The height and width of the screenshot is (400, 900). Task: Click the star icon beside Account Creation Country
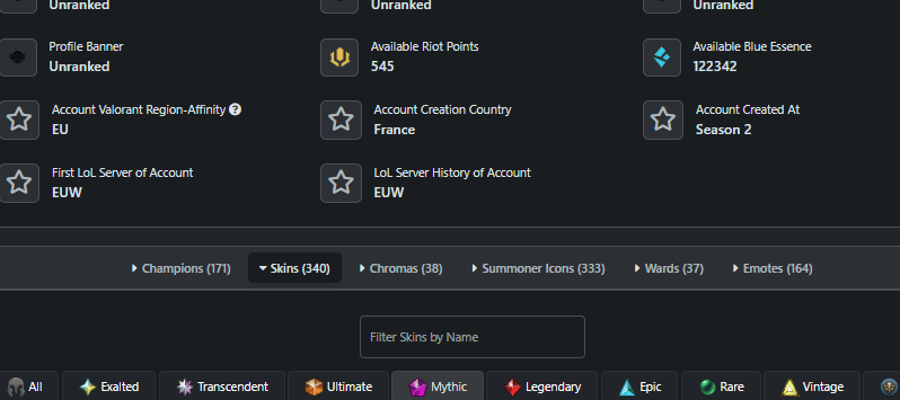[x=341, y=120]
